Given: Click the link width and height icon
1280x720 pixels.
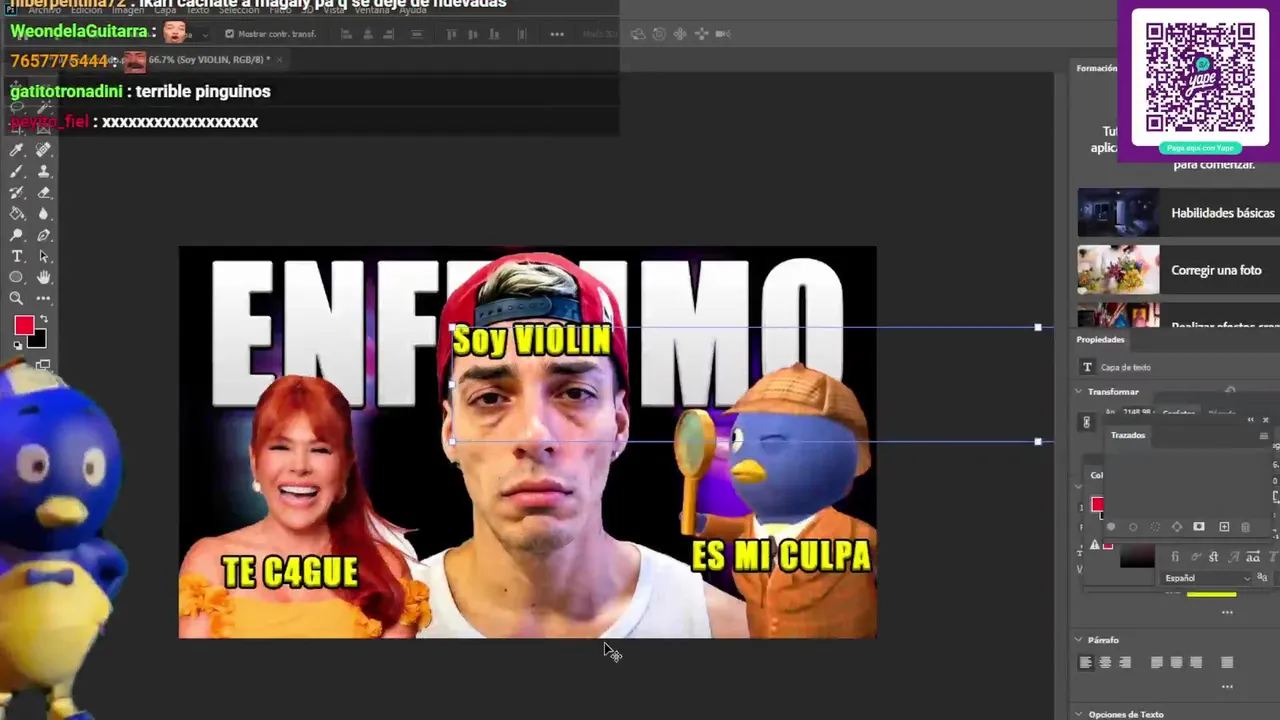Looking at the screenshot, I should pyautogui.click(x=1087, y=422).
